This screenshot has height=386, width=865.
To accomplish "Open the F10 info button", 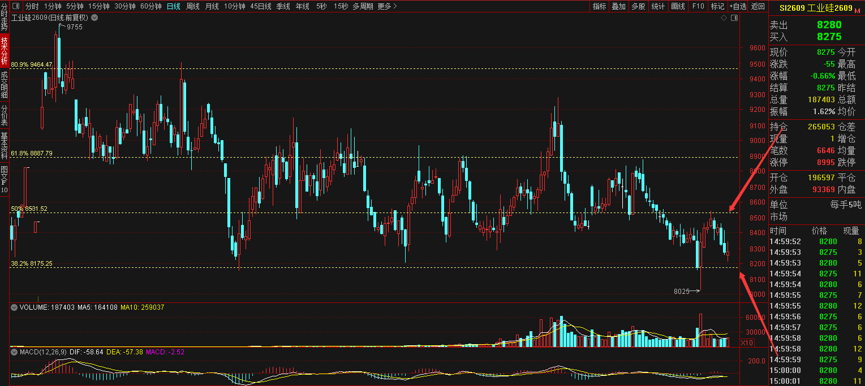I will (x=698, y=7).
